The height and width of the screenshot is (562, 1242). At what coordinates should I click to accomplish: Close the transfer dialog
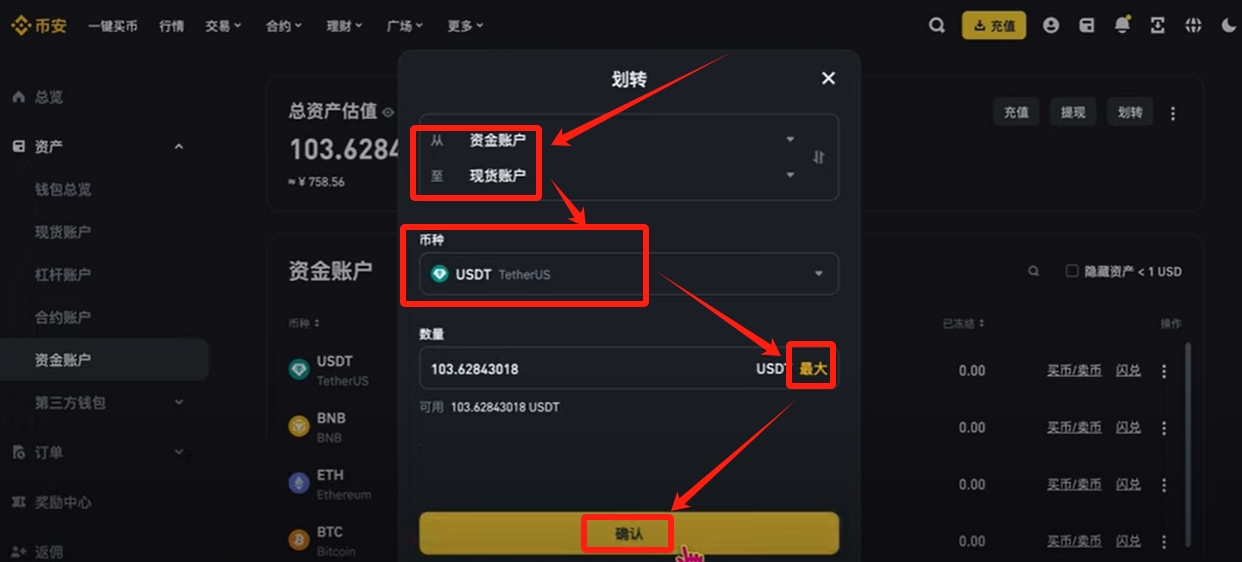(x=828, y=78)
